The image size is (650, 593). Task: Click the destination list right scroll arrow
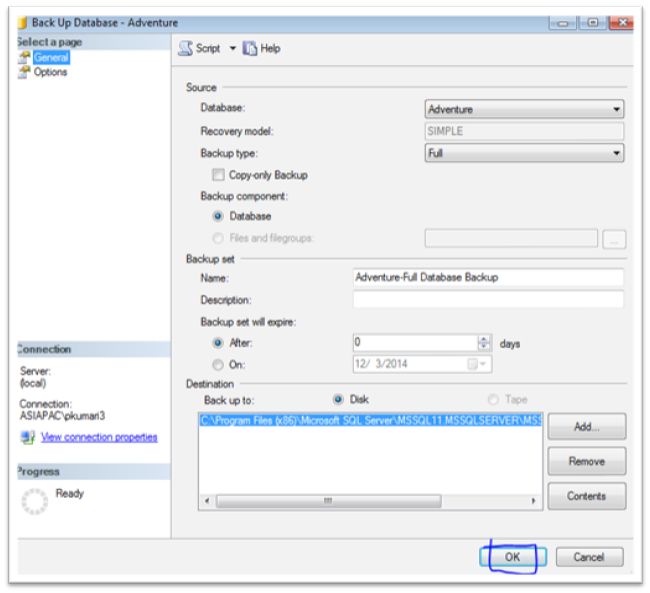pos(534,501)
